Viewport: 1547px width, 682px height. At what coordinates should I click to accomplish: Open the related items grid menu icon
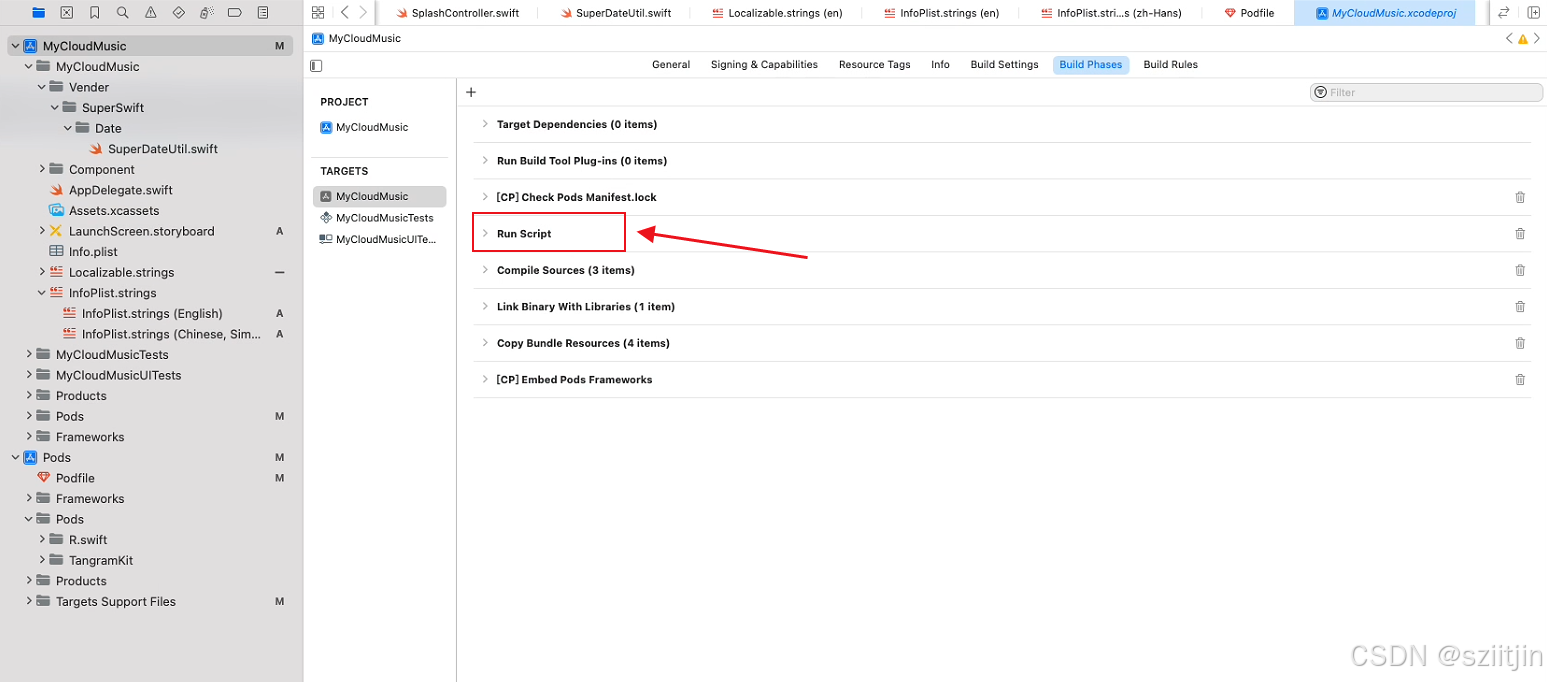click(318, 13)
